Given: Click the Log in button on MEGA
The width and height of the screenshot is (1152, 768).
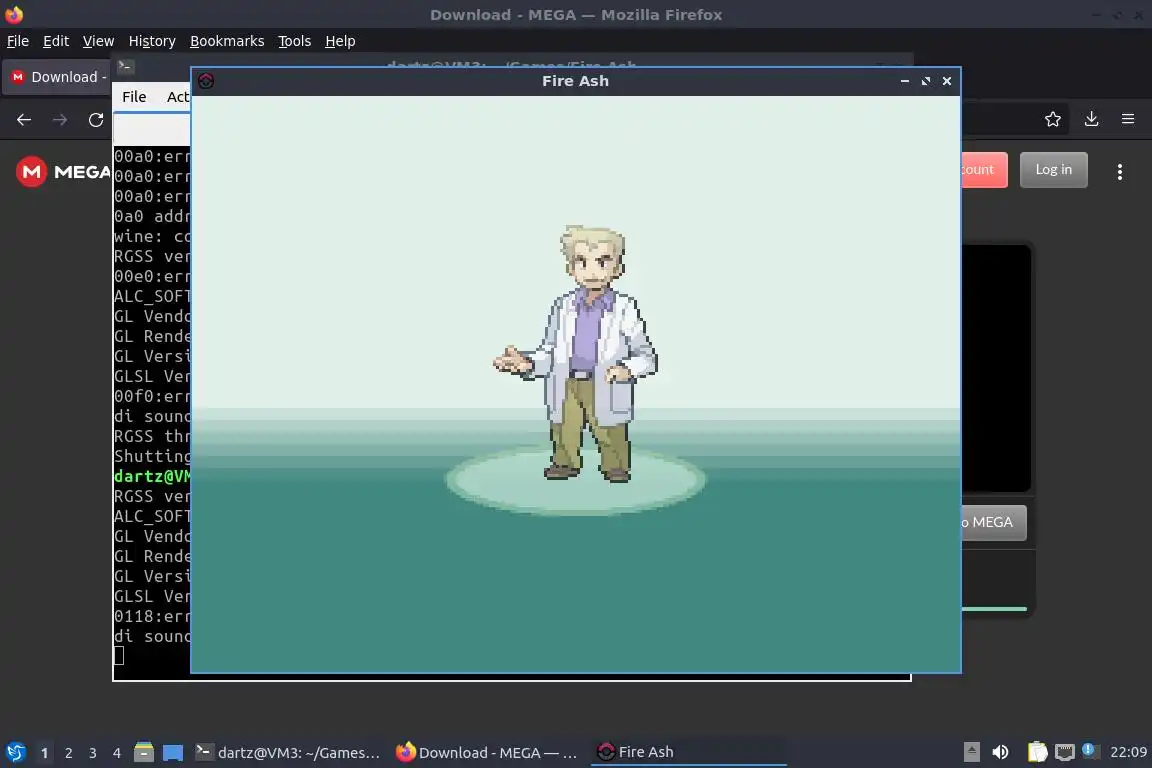Looking at the screenshot, I should pyautogui.click(x=1054, y=170).
